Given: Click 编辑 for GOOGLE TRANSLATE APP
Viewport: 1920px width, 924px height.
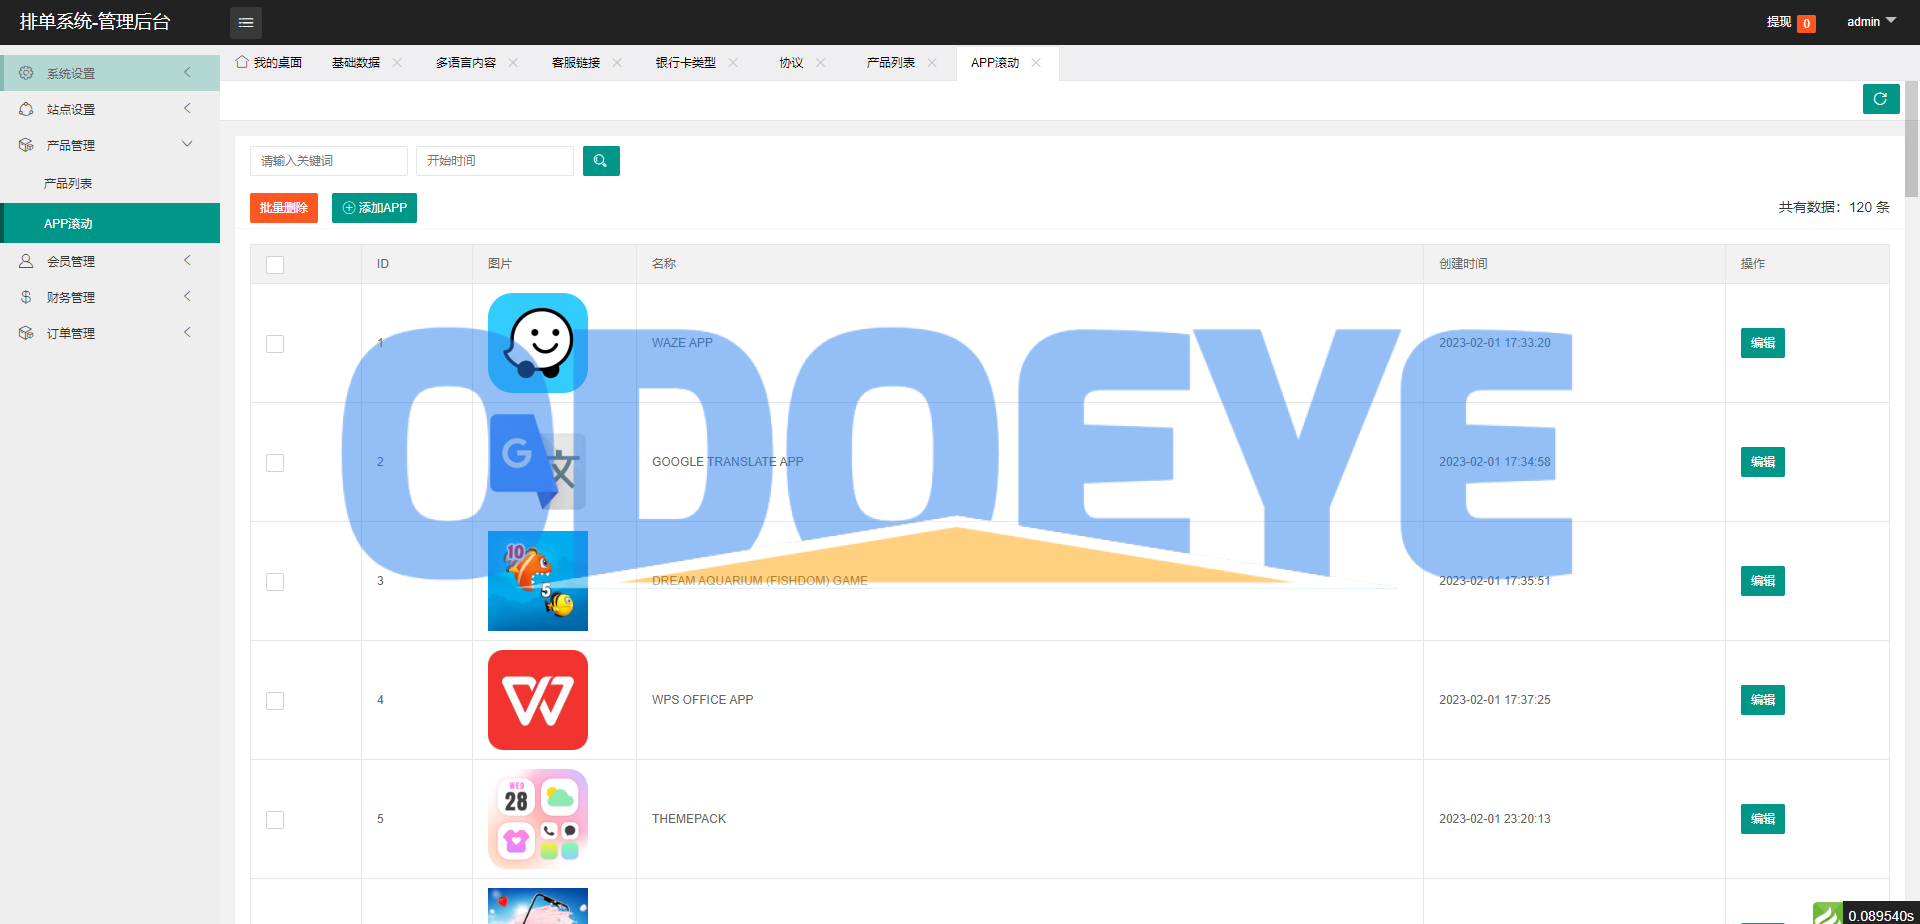Looking at the screenshot, I should click(1763, 462).
